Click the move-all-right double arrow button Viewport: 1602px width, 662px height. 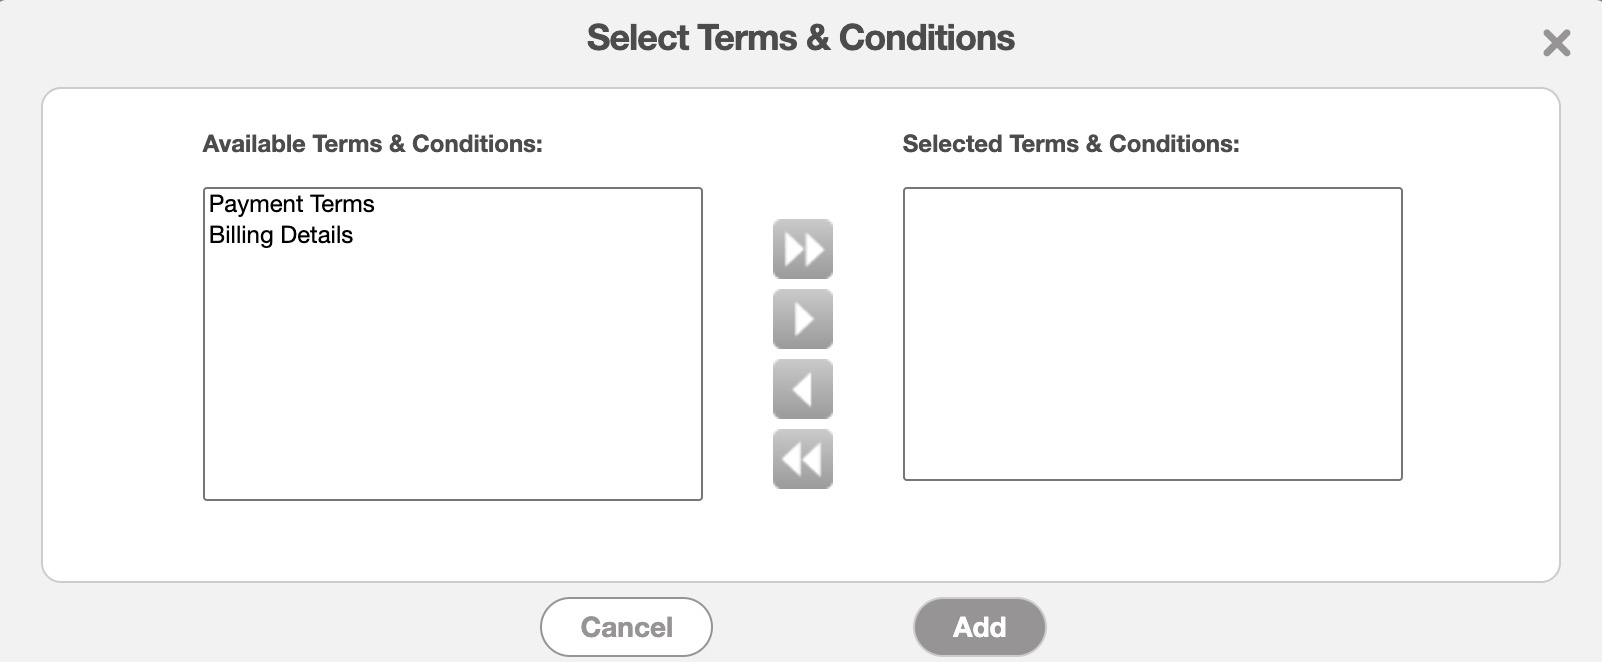coord(802,249)
